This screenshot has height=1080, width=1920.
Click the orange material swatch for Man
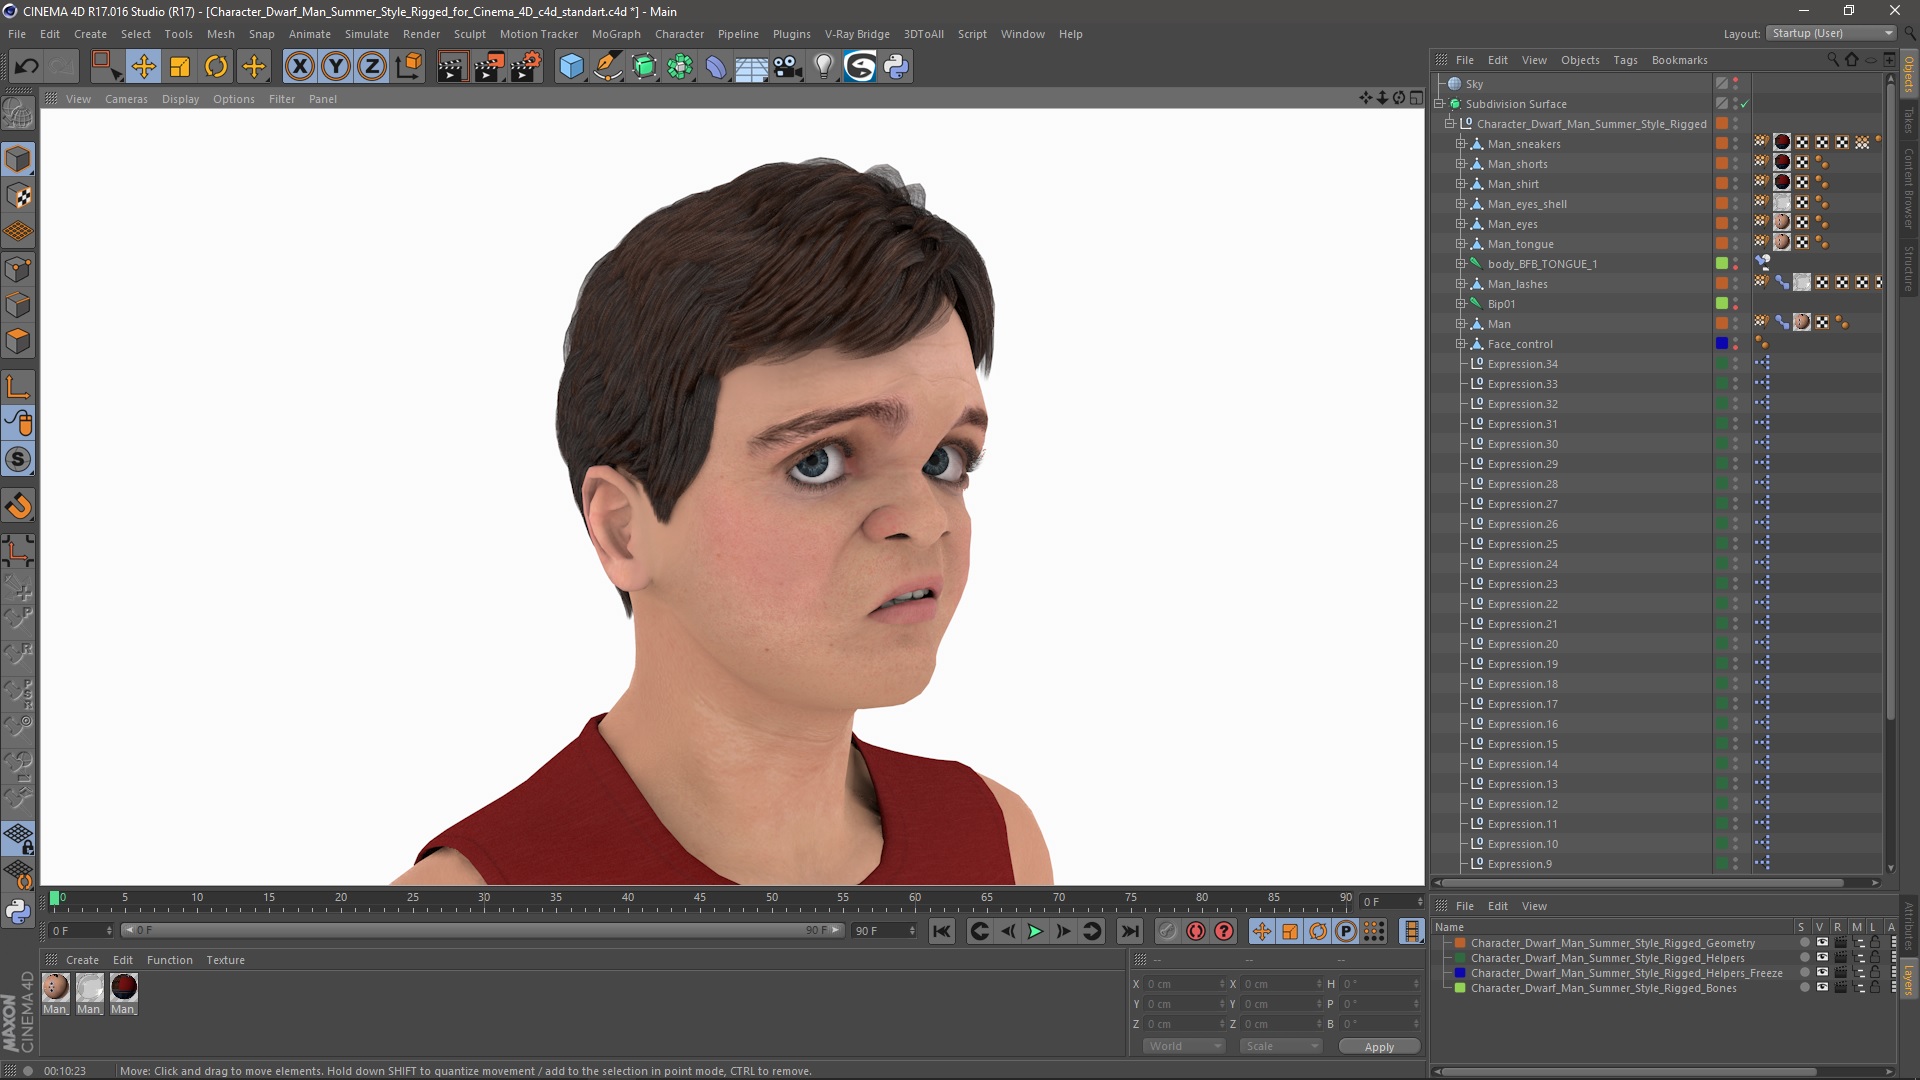tap(1722, 323)
